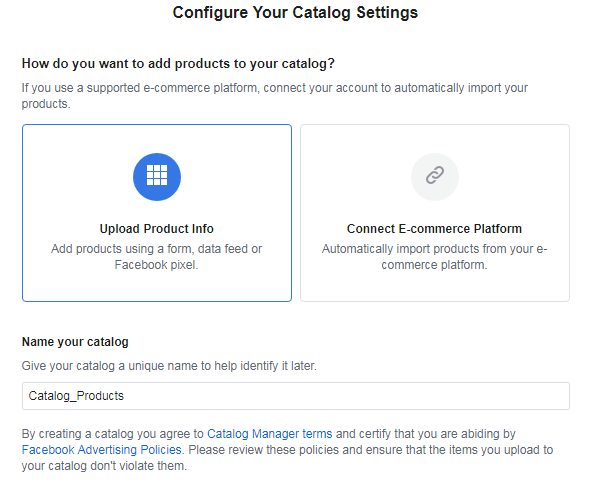
Task: Click the 'Configure Your Catalog Settings' heading
Action: (295, 12)
